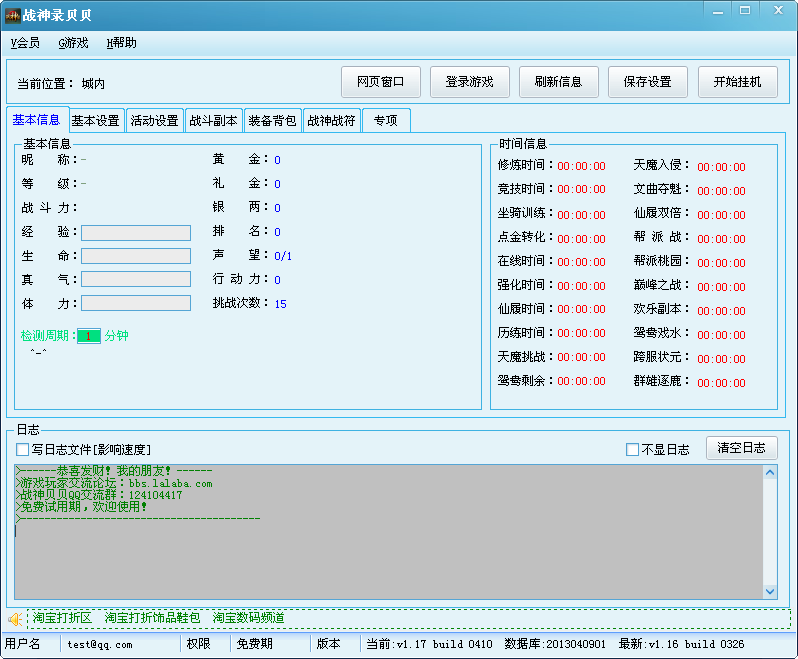798x659 pixels.
Task: Click 免费期 in status bar
Action: coord(254,644)
